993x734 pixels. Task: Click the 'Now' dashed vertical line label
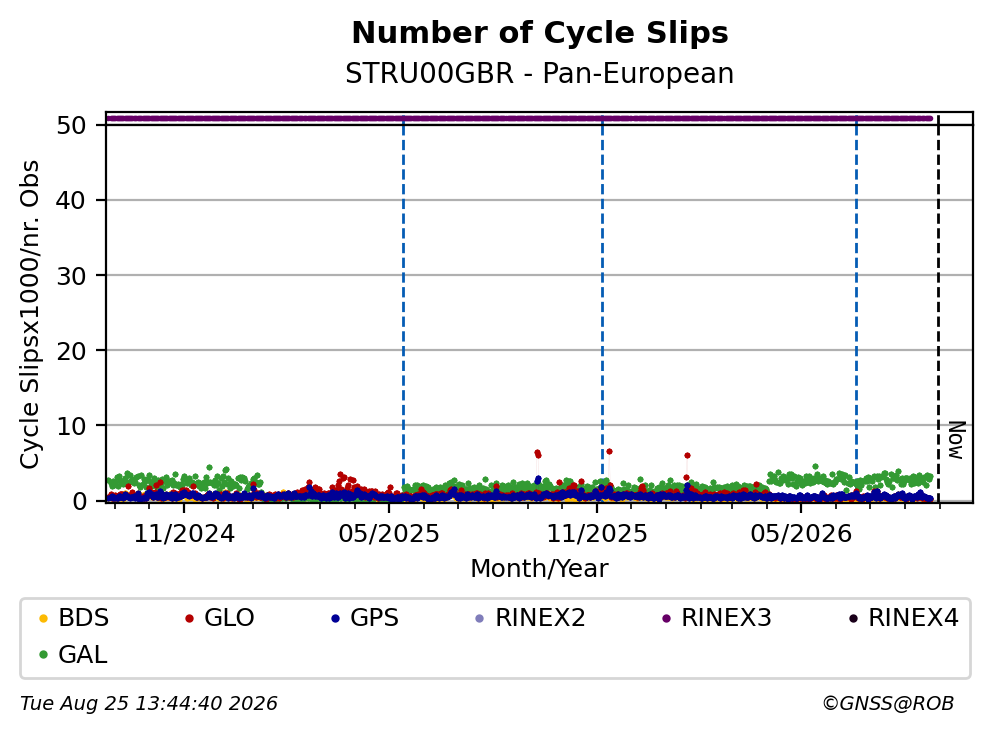point(956,440)
